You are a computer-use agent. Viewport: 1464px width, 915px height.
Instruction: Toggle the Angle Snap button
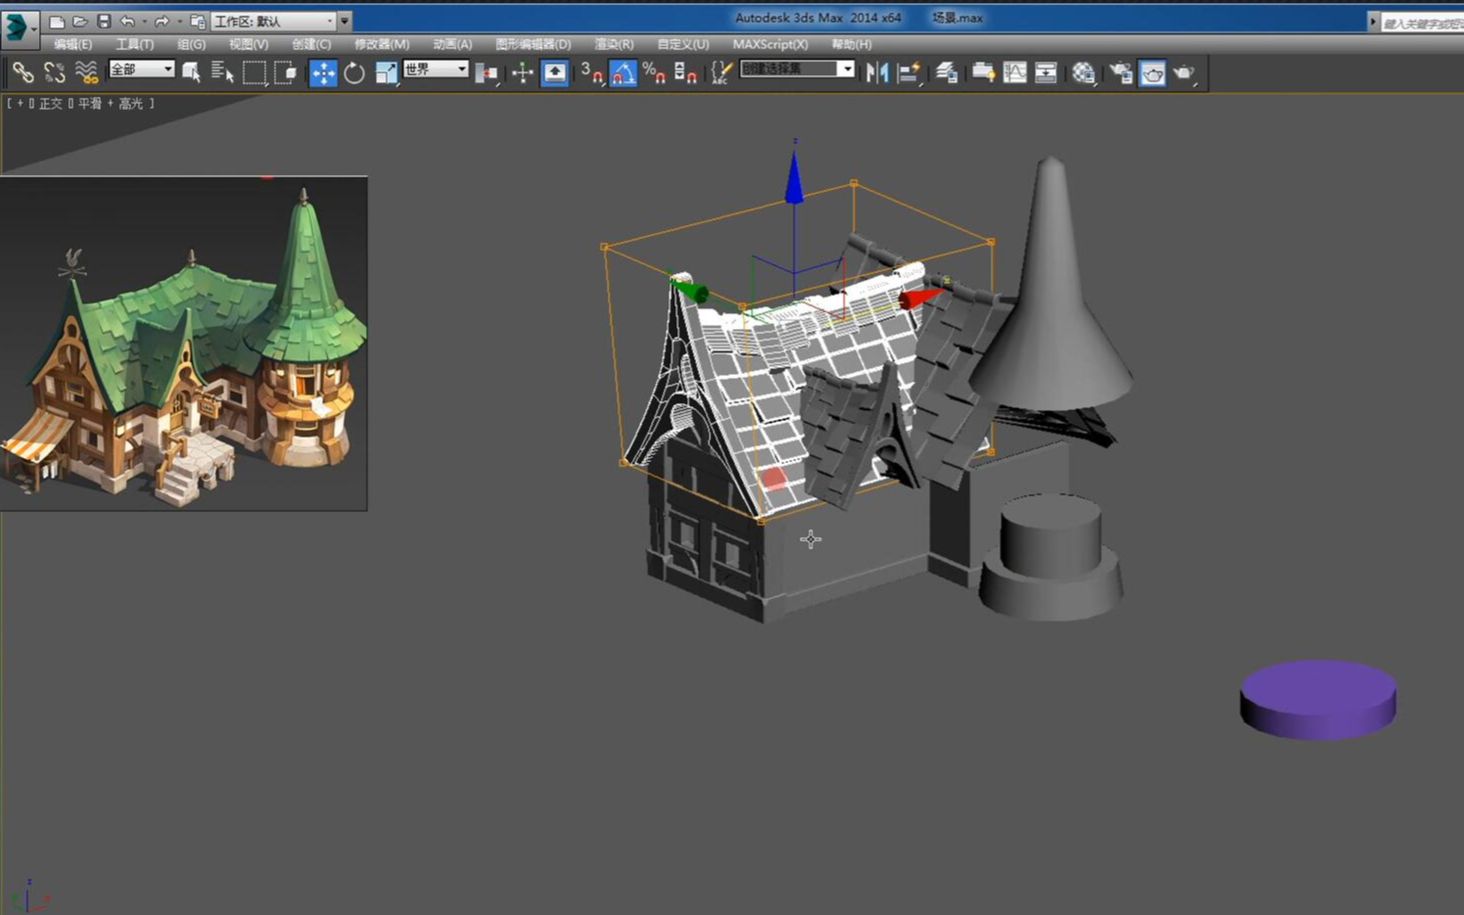coord(622,72)
